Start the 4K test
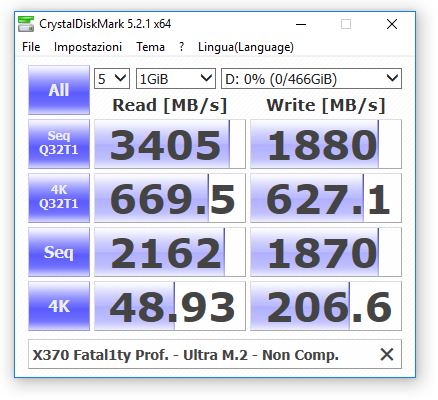This screenshot has height=400, width=438. (x=59, y=306)
